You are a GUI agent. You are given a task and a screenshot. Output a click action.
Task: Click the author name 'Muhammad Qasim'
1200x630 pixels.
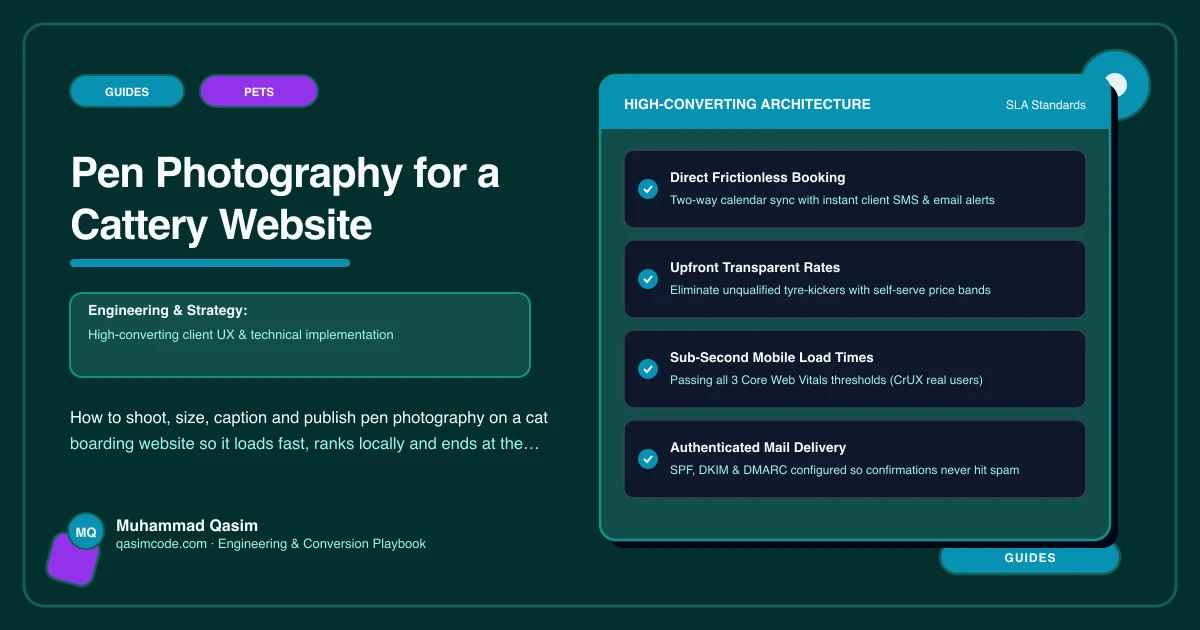(x=187, y=525)
